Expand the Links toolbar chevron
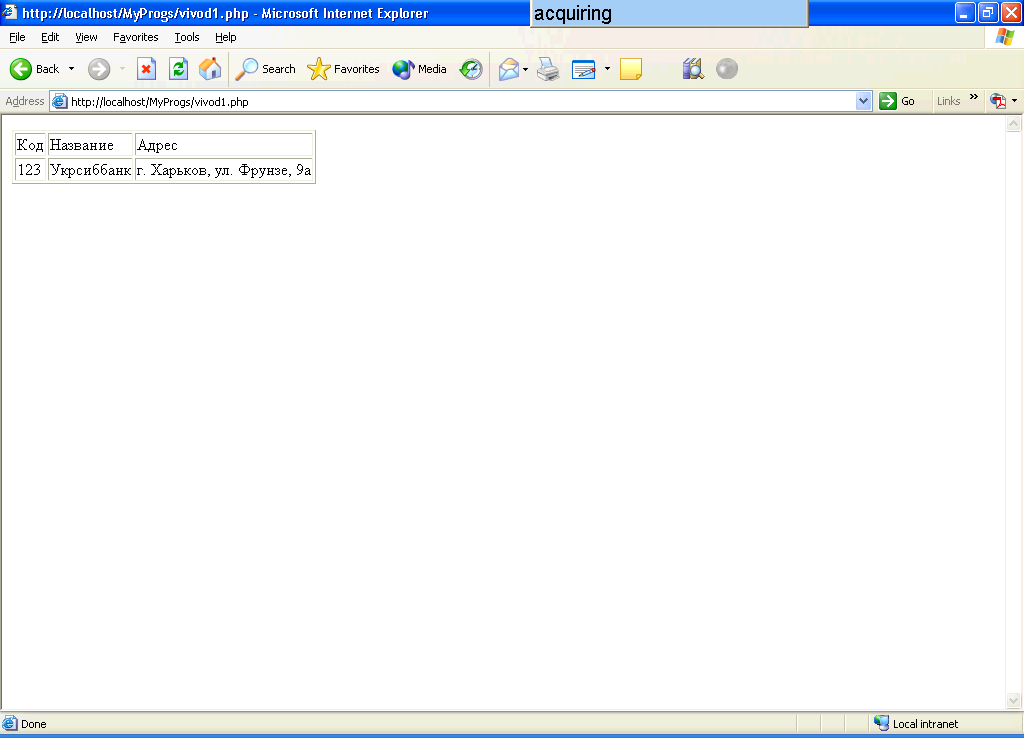This screenshot has height=738, width=1024. (x=974, y=97)
